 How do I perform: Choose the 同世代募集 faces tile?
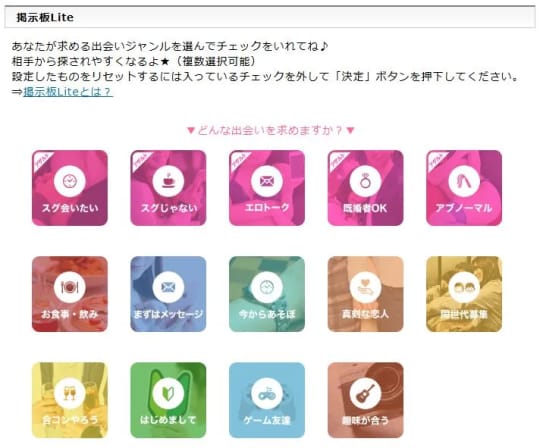point(464,294)
